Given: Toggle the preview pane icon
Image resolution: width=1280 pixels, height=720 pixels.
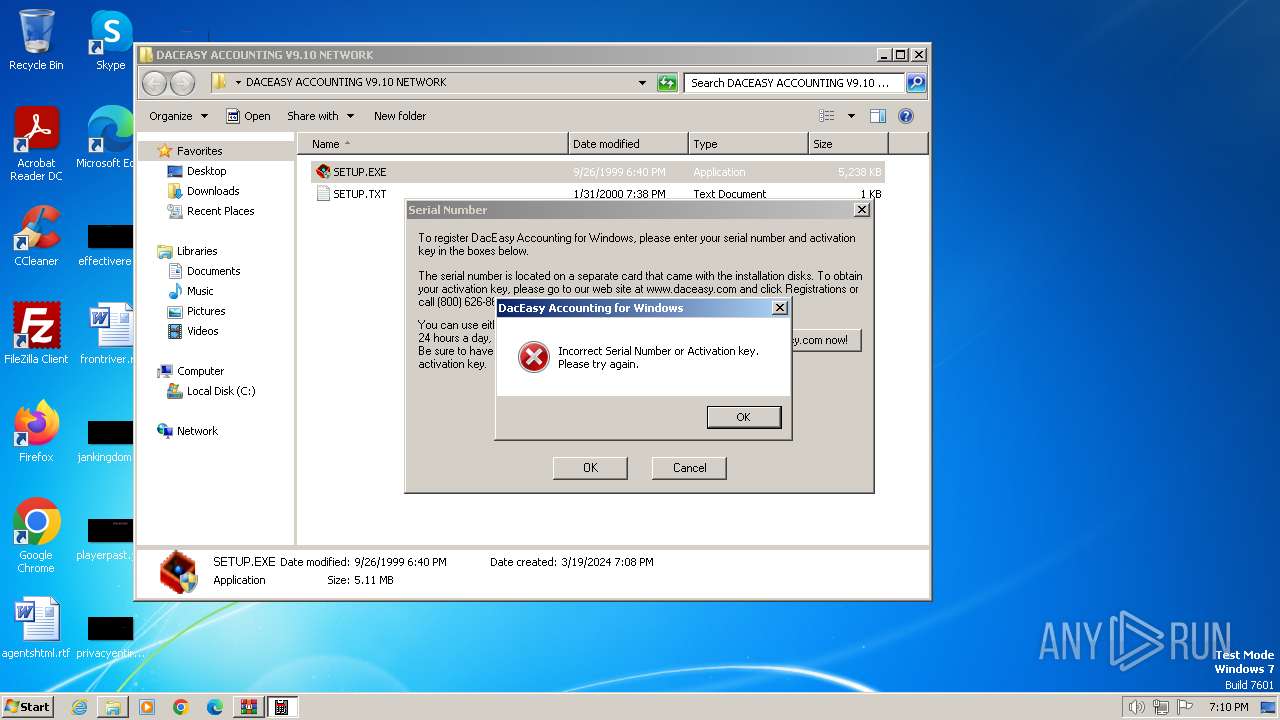Looking at the screenshot, I should coord(878,116).
